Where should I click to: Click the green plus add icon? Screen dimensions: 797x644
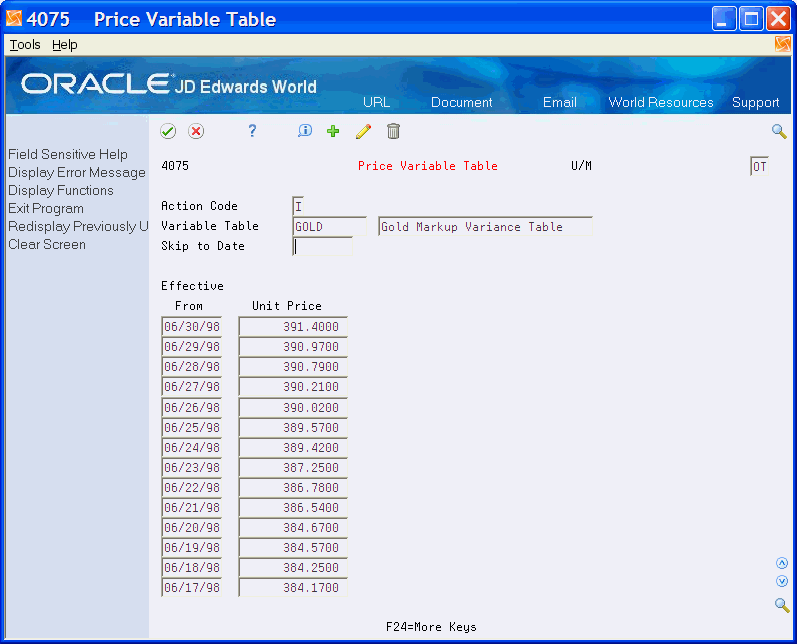click(x=333, y=131)
